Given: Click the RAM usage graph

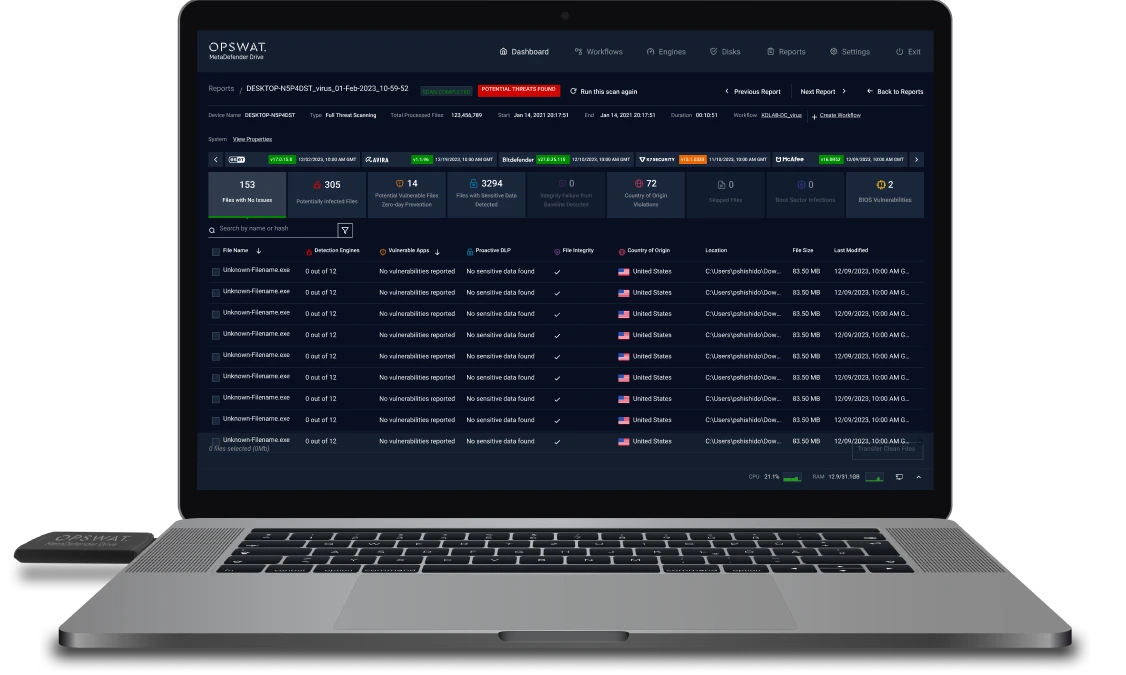Looking at the screenshot, I should click(x=874, y=477).
